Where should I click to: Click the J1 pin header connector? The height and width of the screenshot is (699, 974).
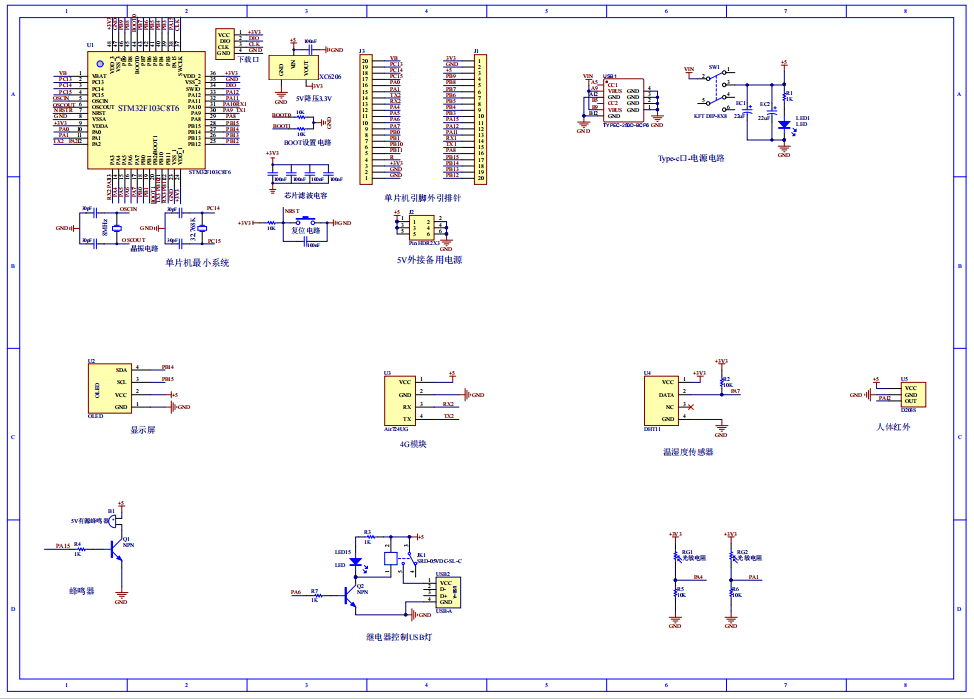click(x=480, y=119)
